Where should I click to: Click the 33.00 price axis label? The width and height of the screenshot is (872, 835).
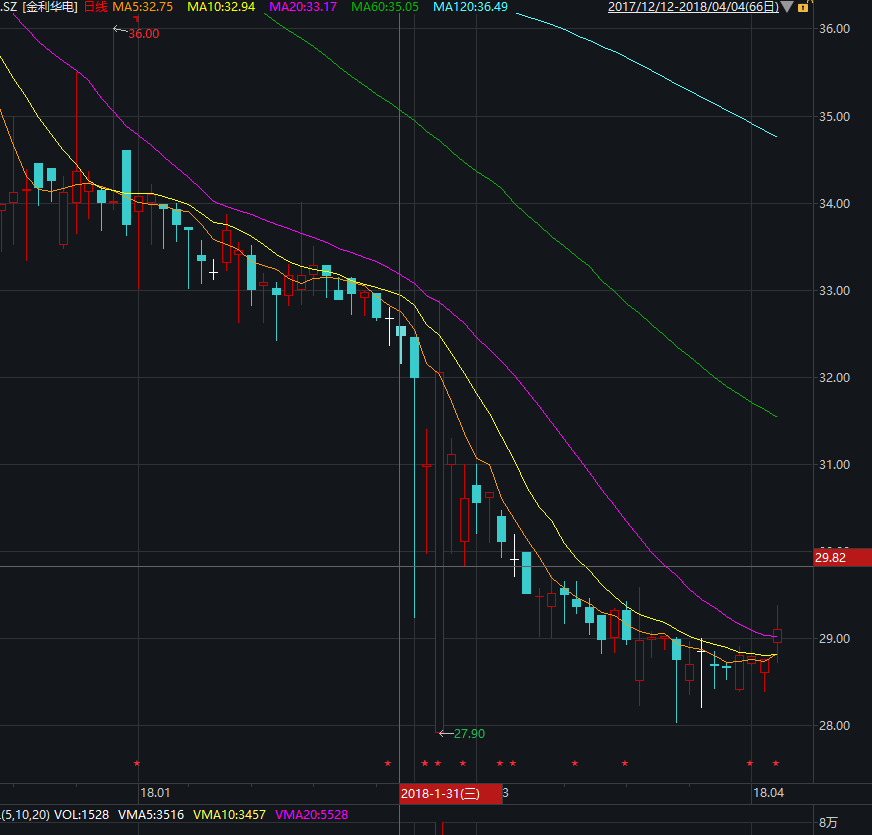[x=834, y=290]
